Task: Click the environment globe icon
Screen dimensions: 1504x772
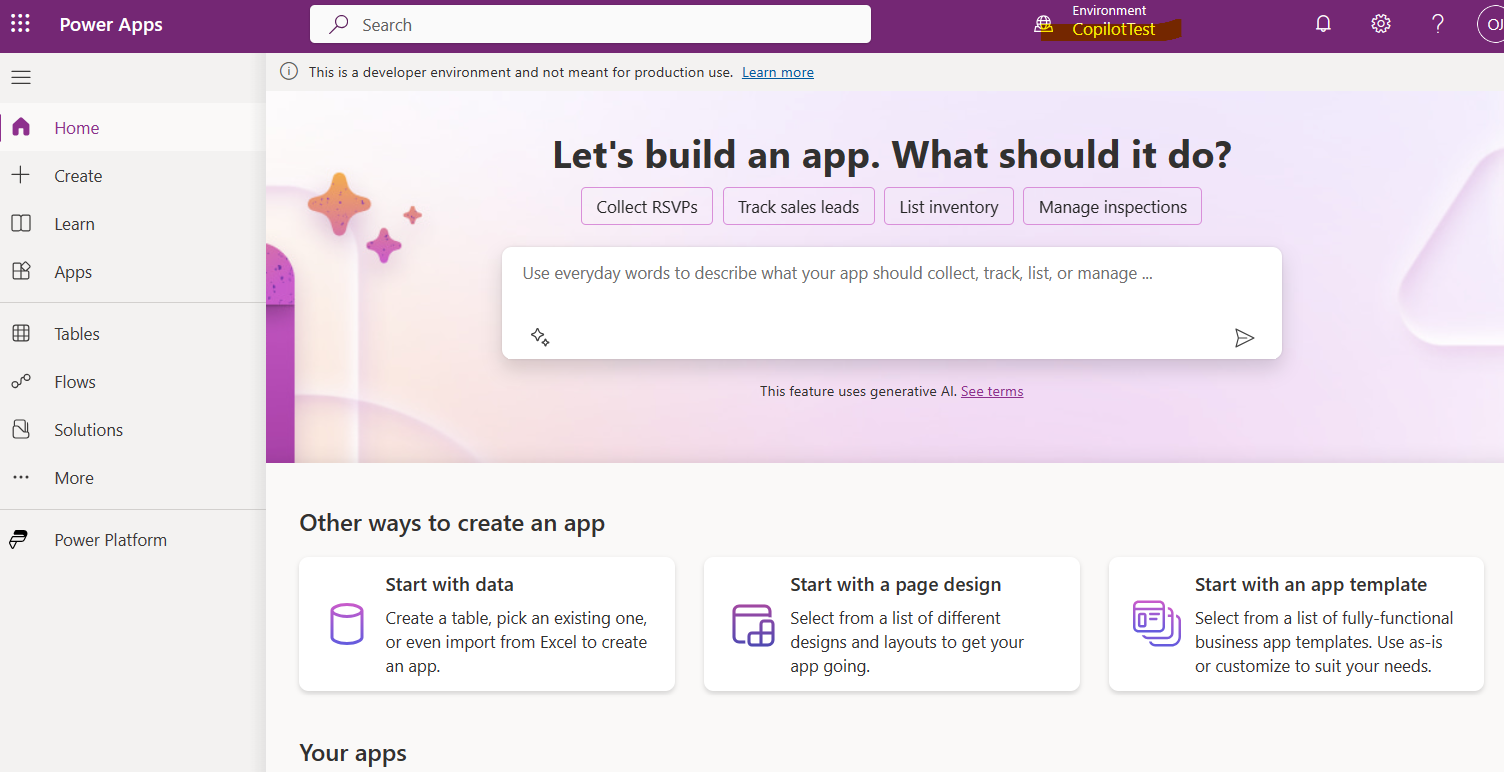Action: point(1044,24)
